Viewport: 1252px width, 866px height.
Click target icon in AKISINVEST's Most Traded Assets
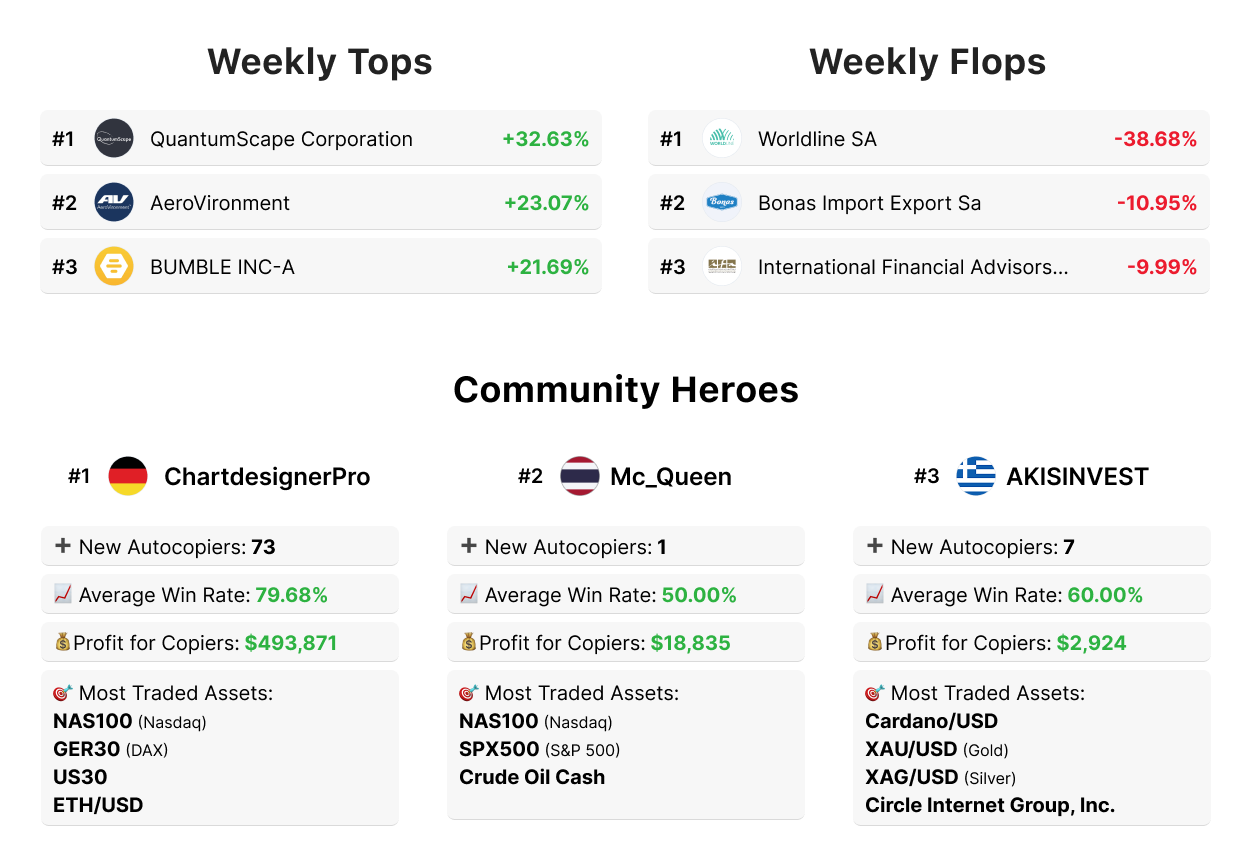pyautogui.click(x=875, y=692)
